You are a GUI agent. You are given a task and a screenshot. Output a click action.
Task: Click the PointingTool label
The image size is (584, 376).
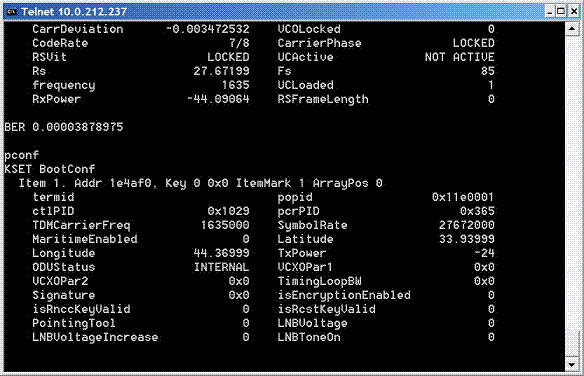(x=74, y=324)
